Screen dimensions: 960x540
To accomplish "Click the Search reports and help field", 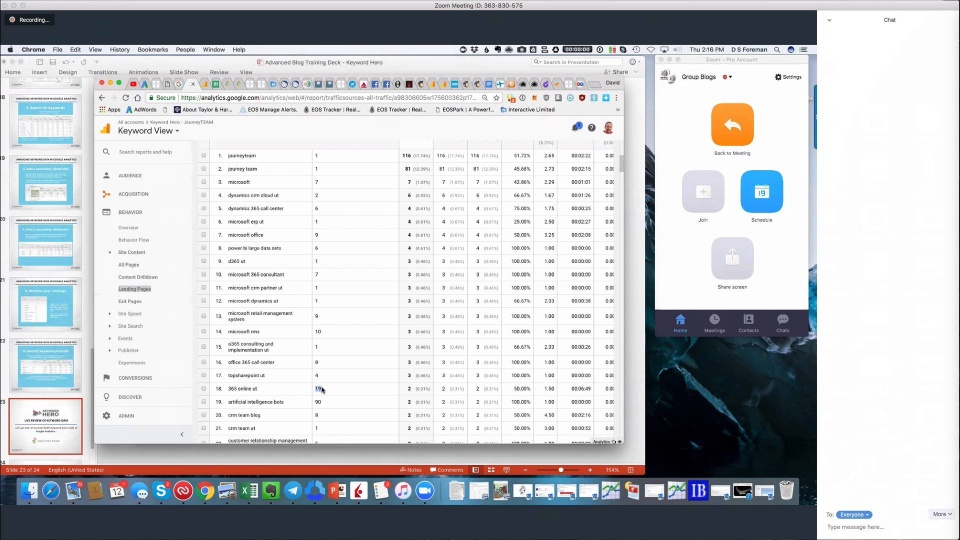I will (145, 152).
